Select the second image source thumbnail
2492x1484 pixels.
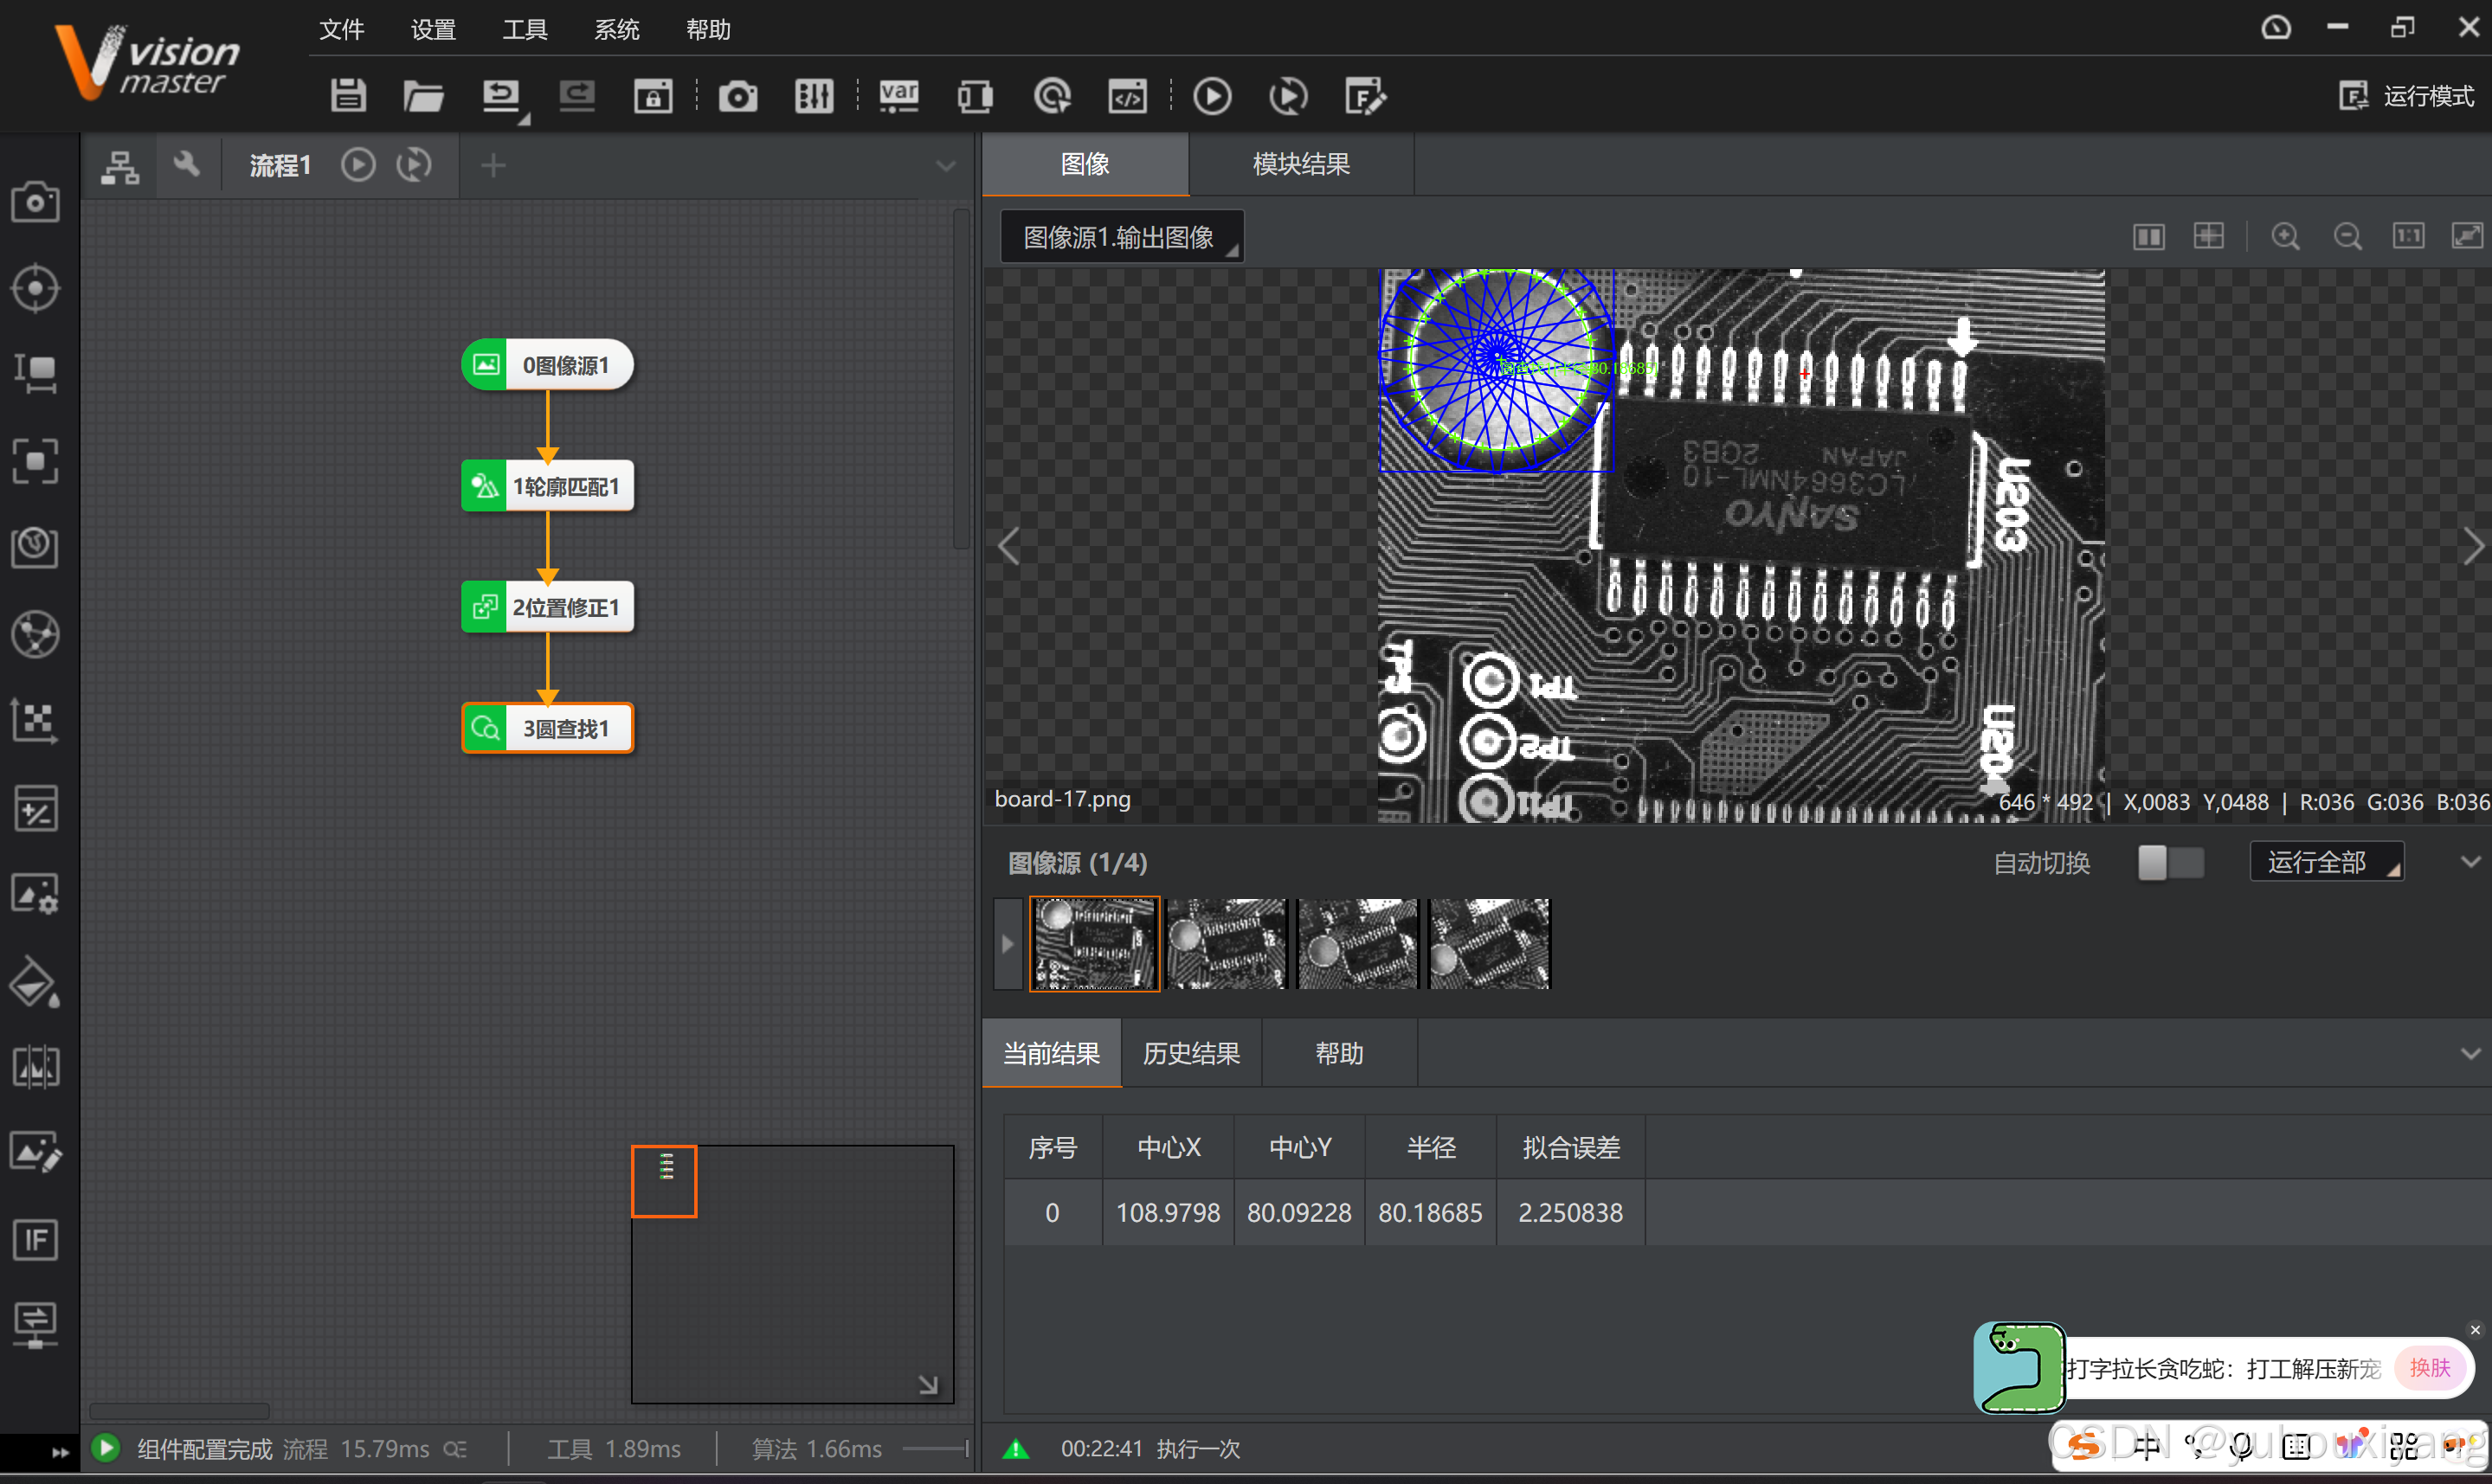pos(1226,944)
